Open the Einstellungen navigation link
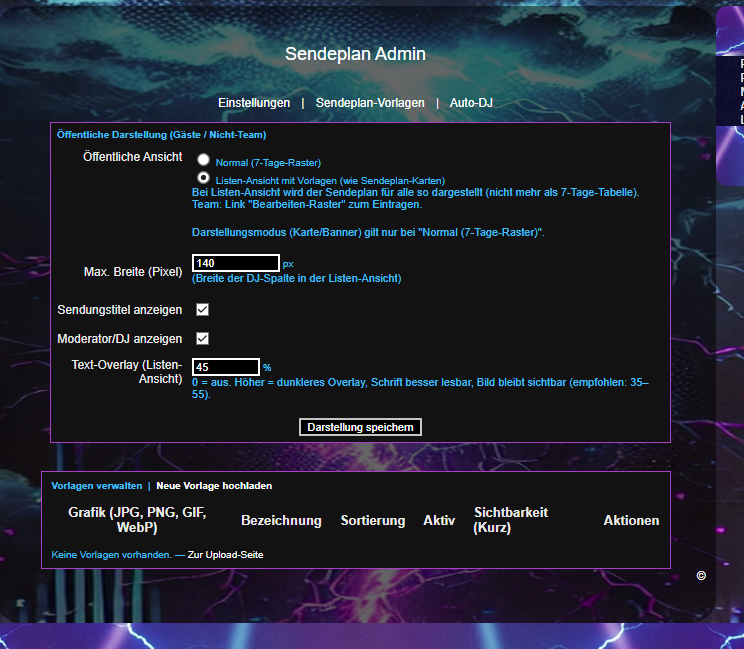Viewport: 744px width, 649px height. click(254, 103)
